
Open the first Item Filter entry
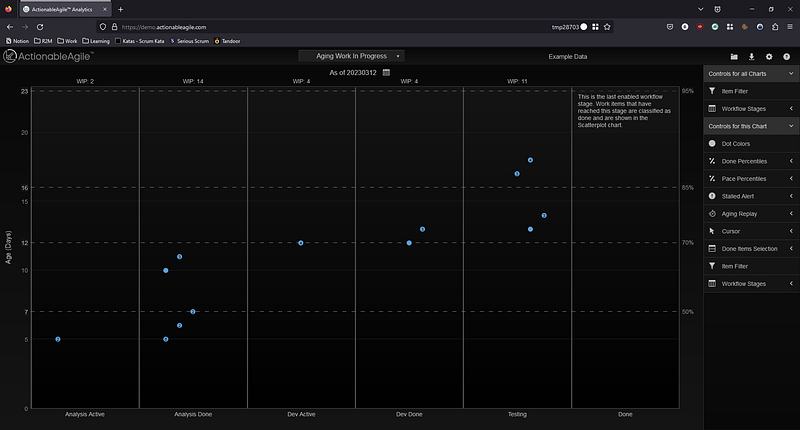pyautogui.click(x=751, y=91)
